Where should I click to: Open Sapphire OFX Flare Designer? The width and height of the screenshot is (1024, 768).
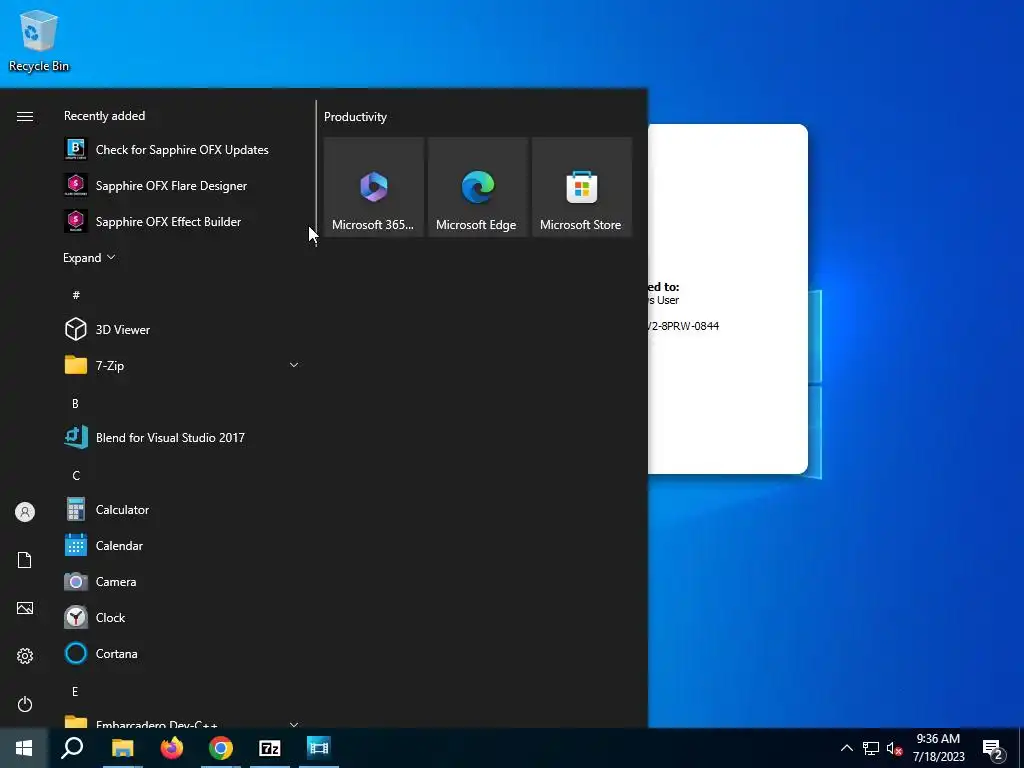182,185
